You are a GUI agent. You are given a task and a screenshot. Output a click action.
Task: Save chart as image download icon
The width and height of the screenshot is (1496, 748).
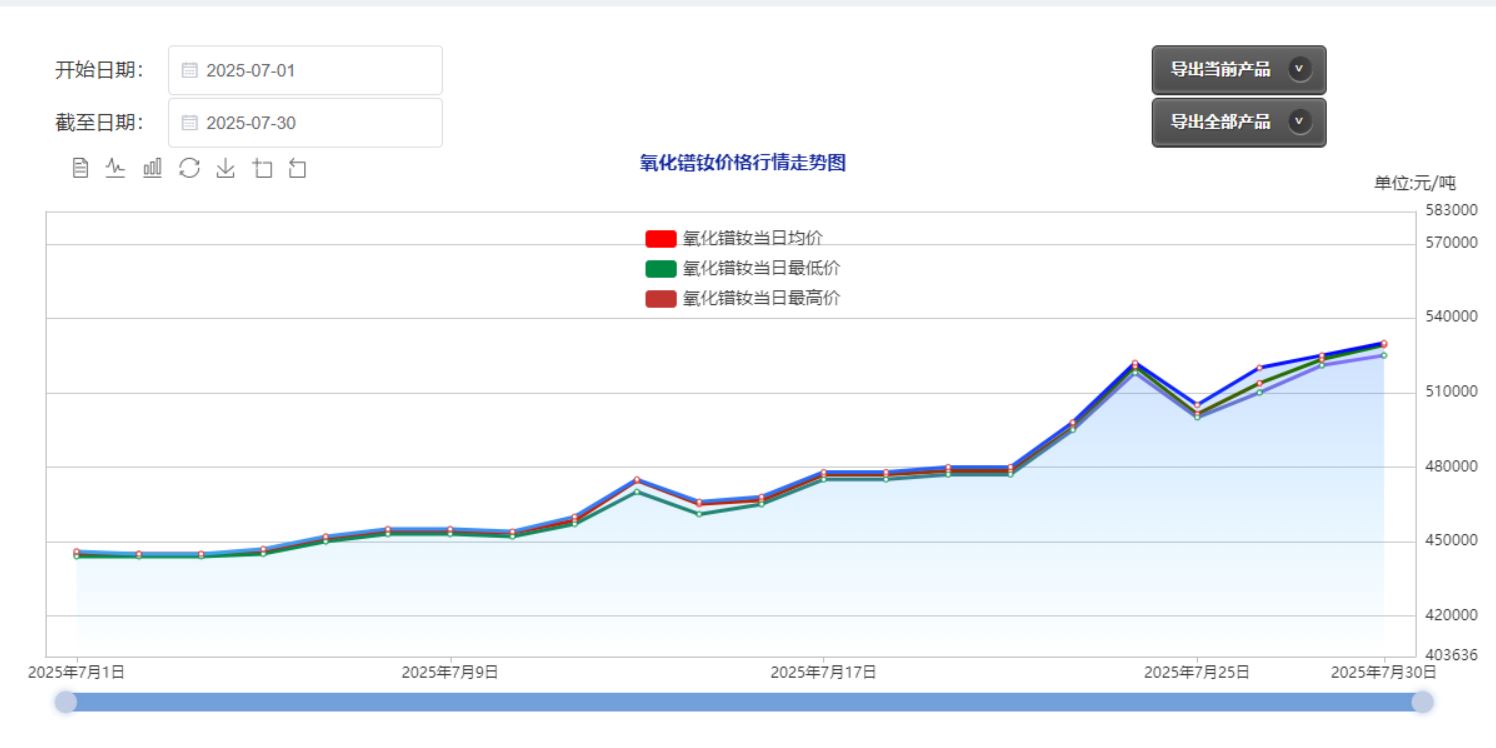(x=226, y=168)
